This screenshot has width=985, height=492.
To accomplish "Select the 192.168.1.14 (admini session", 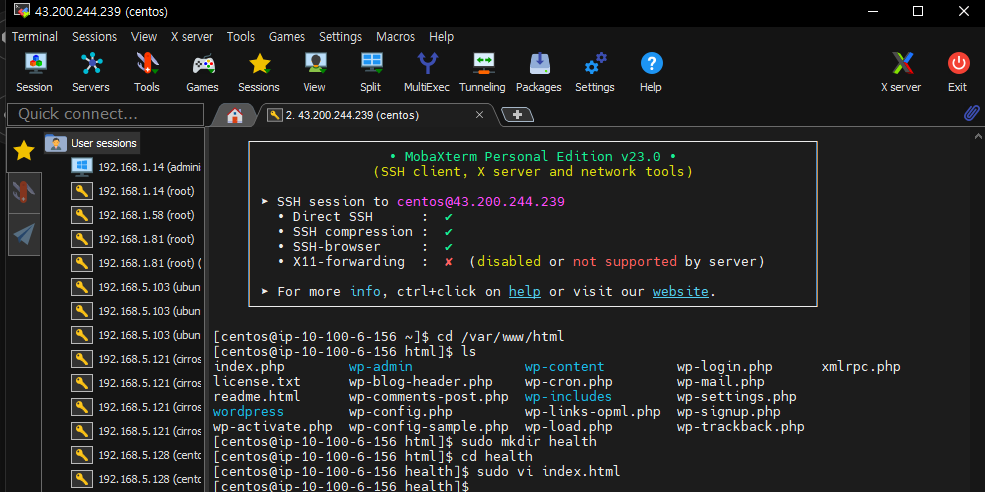I will [137, 167].
